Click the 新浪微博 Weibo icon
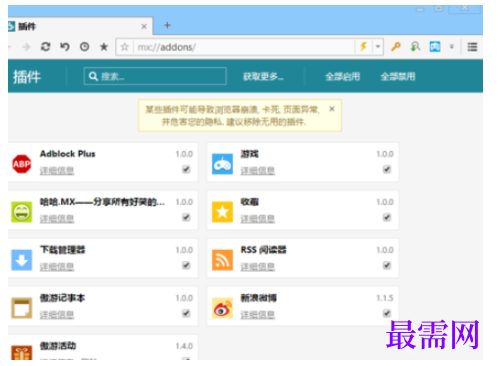Screen dimensions: 498x366 (222, 308)
